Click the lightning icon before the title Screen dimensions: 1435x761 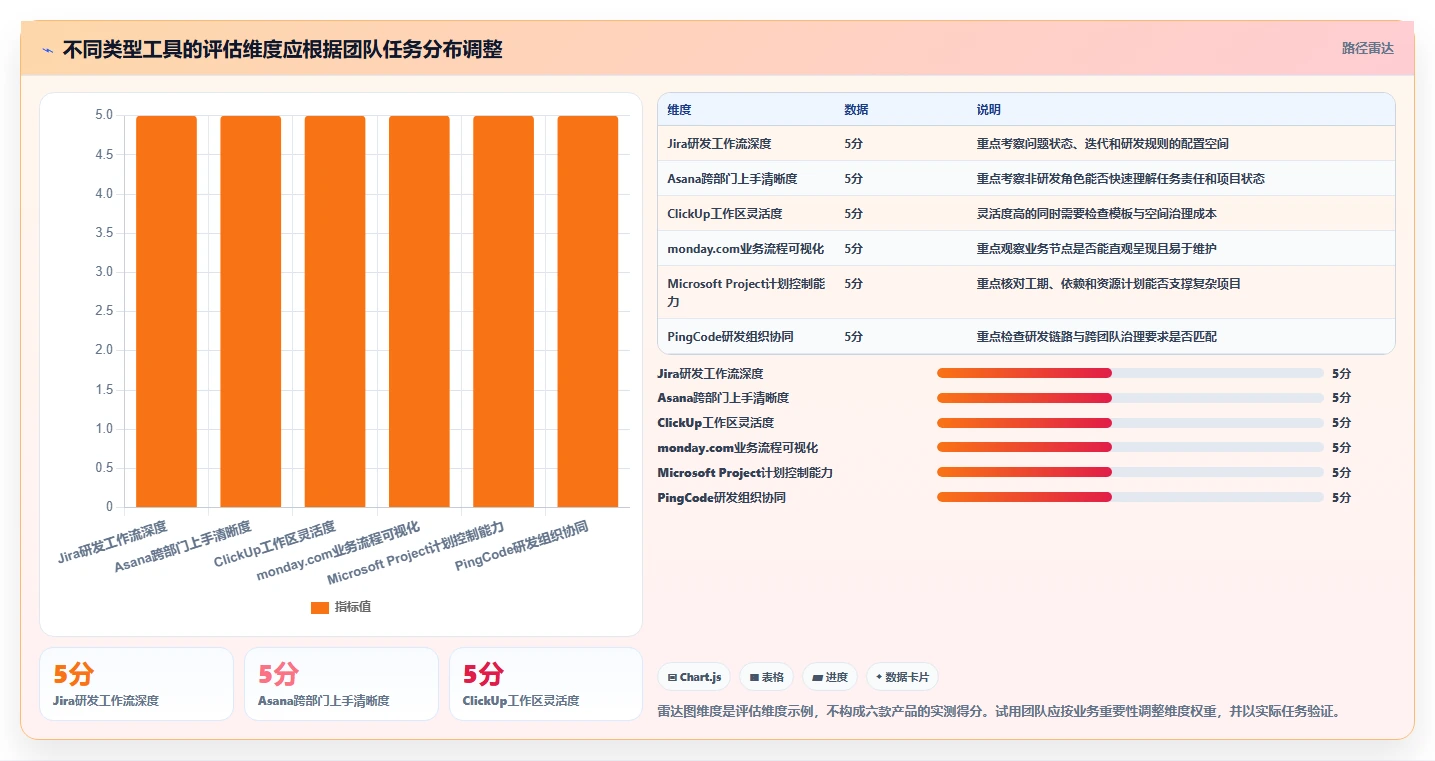(x=48, y=49)
